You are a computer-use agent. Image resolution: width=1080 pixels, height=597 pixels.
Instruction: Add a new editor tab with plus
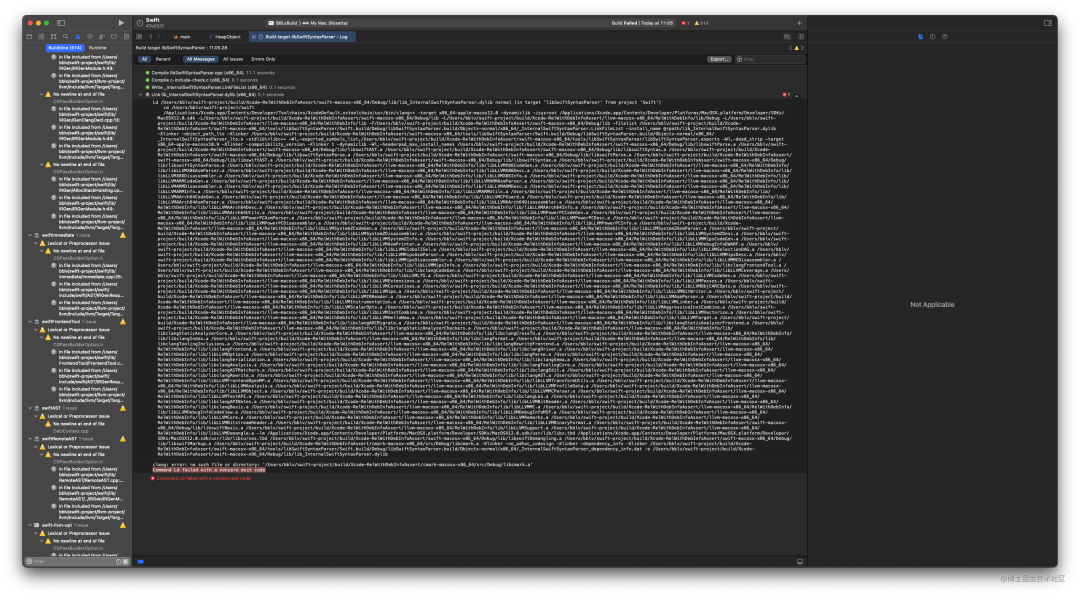(799, 23)
